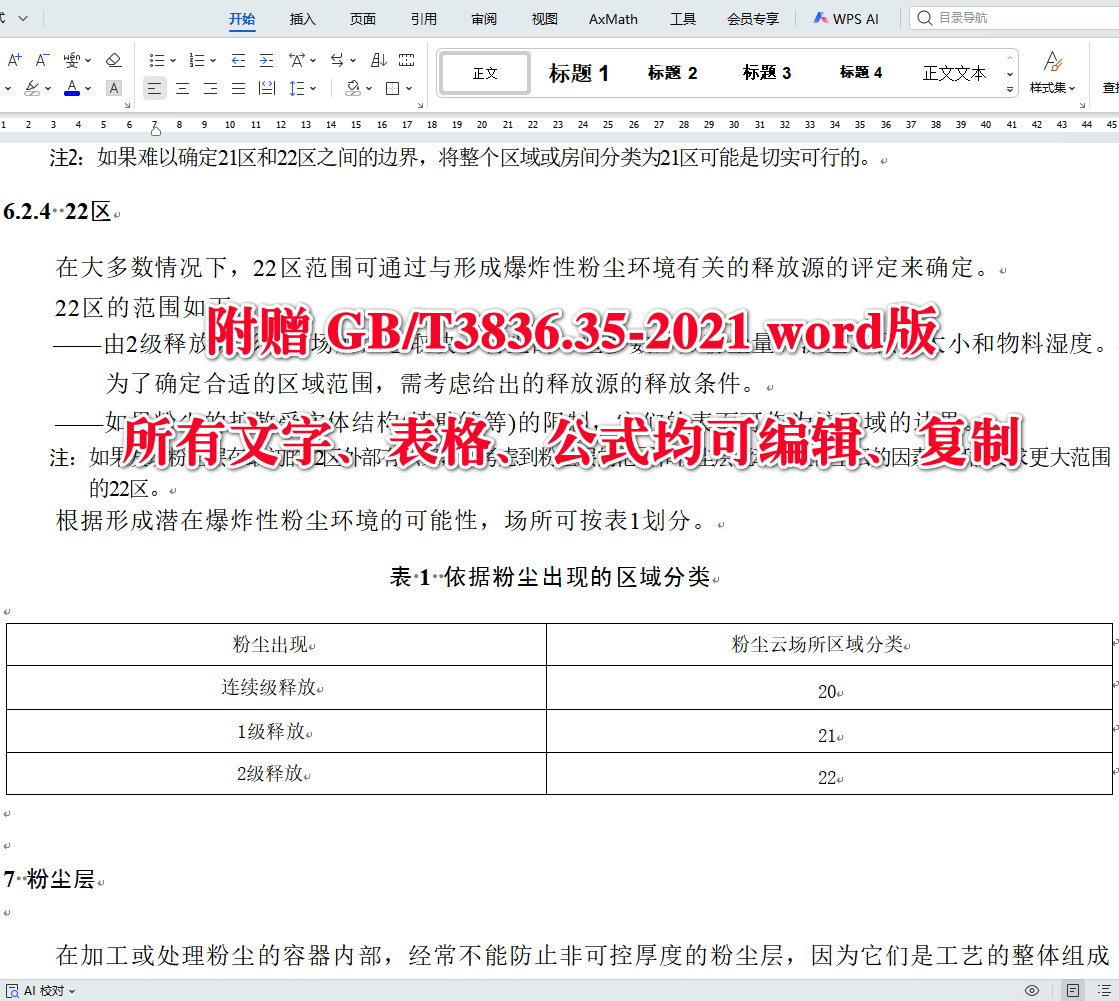Image resolution: width=1119 pixels, height=1001 pixels.
Task: Open the Line Spacing dropdown arrow
Action: pyautogui.click(x=314, y=88)
